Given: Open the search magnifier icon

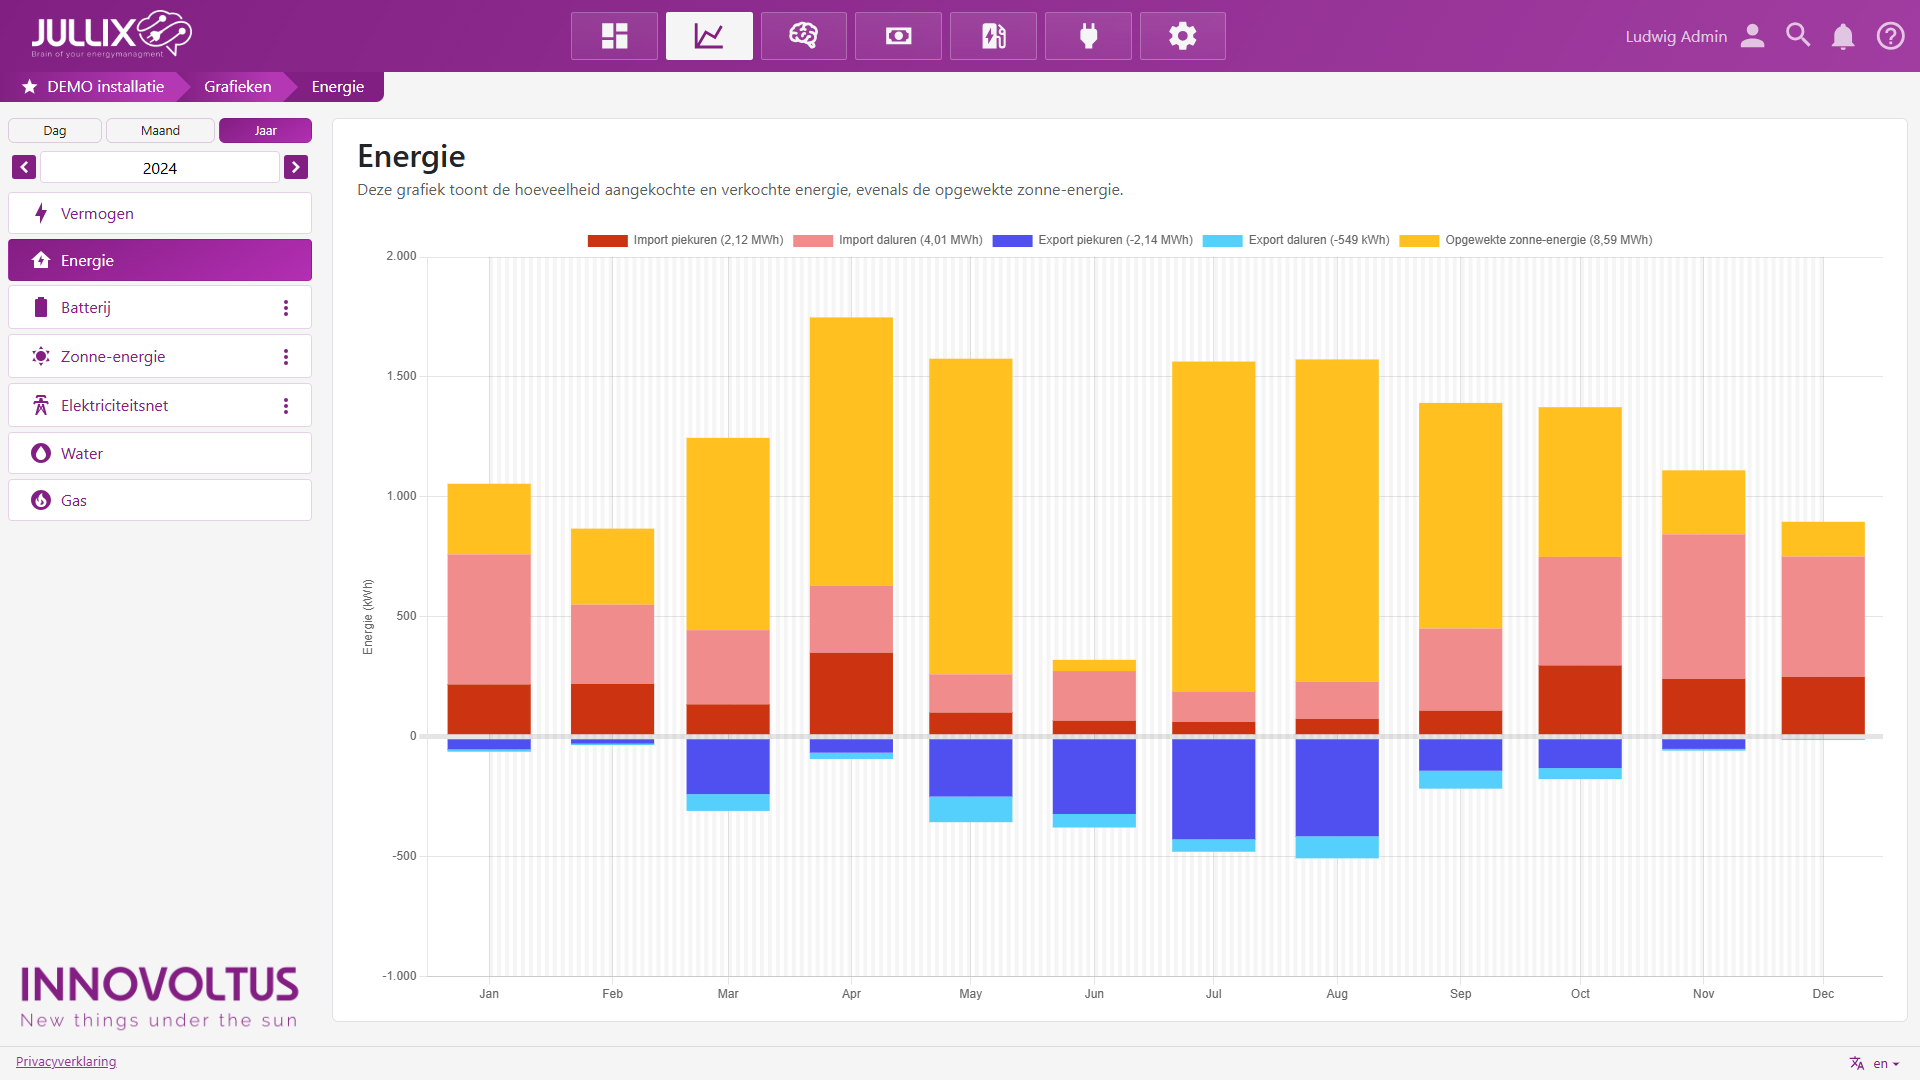Looking at the screenshot, I should pyautogui.click(x=1798, y=36).
